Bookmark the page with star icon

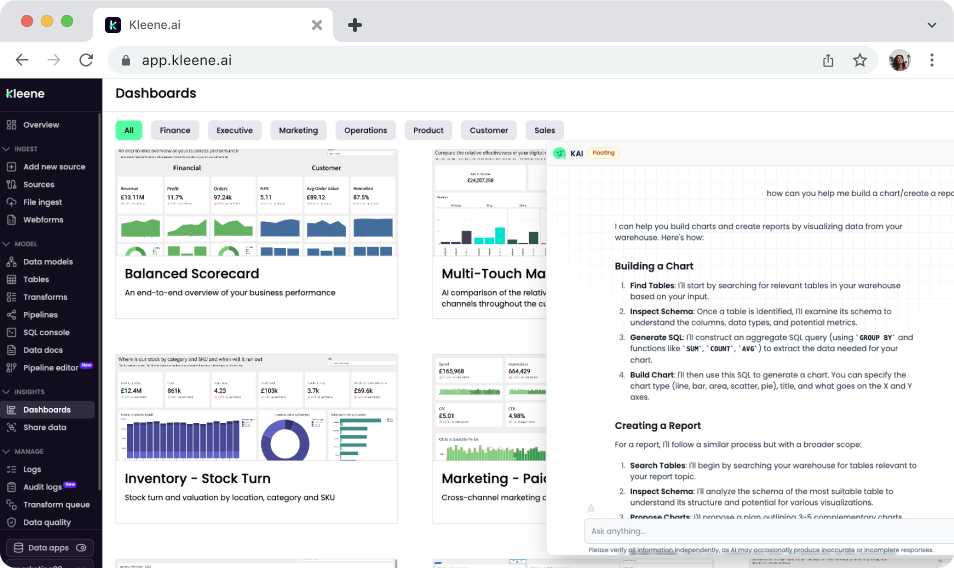859,60
